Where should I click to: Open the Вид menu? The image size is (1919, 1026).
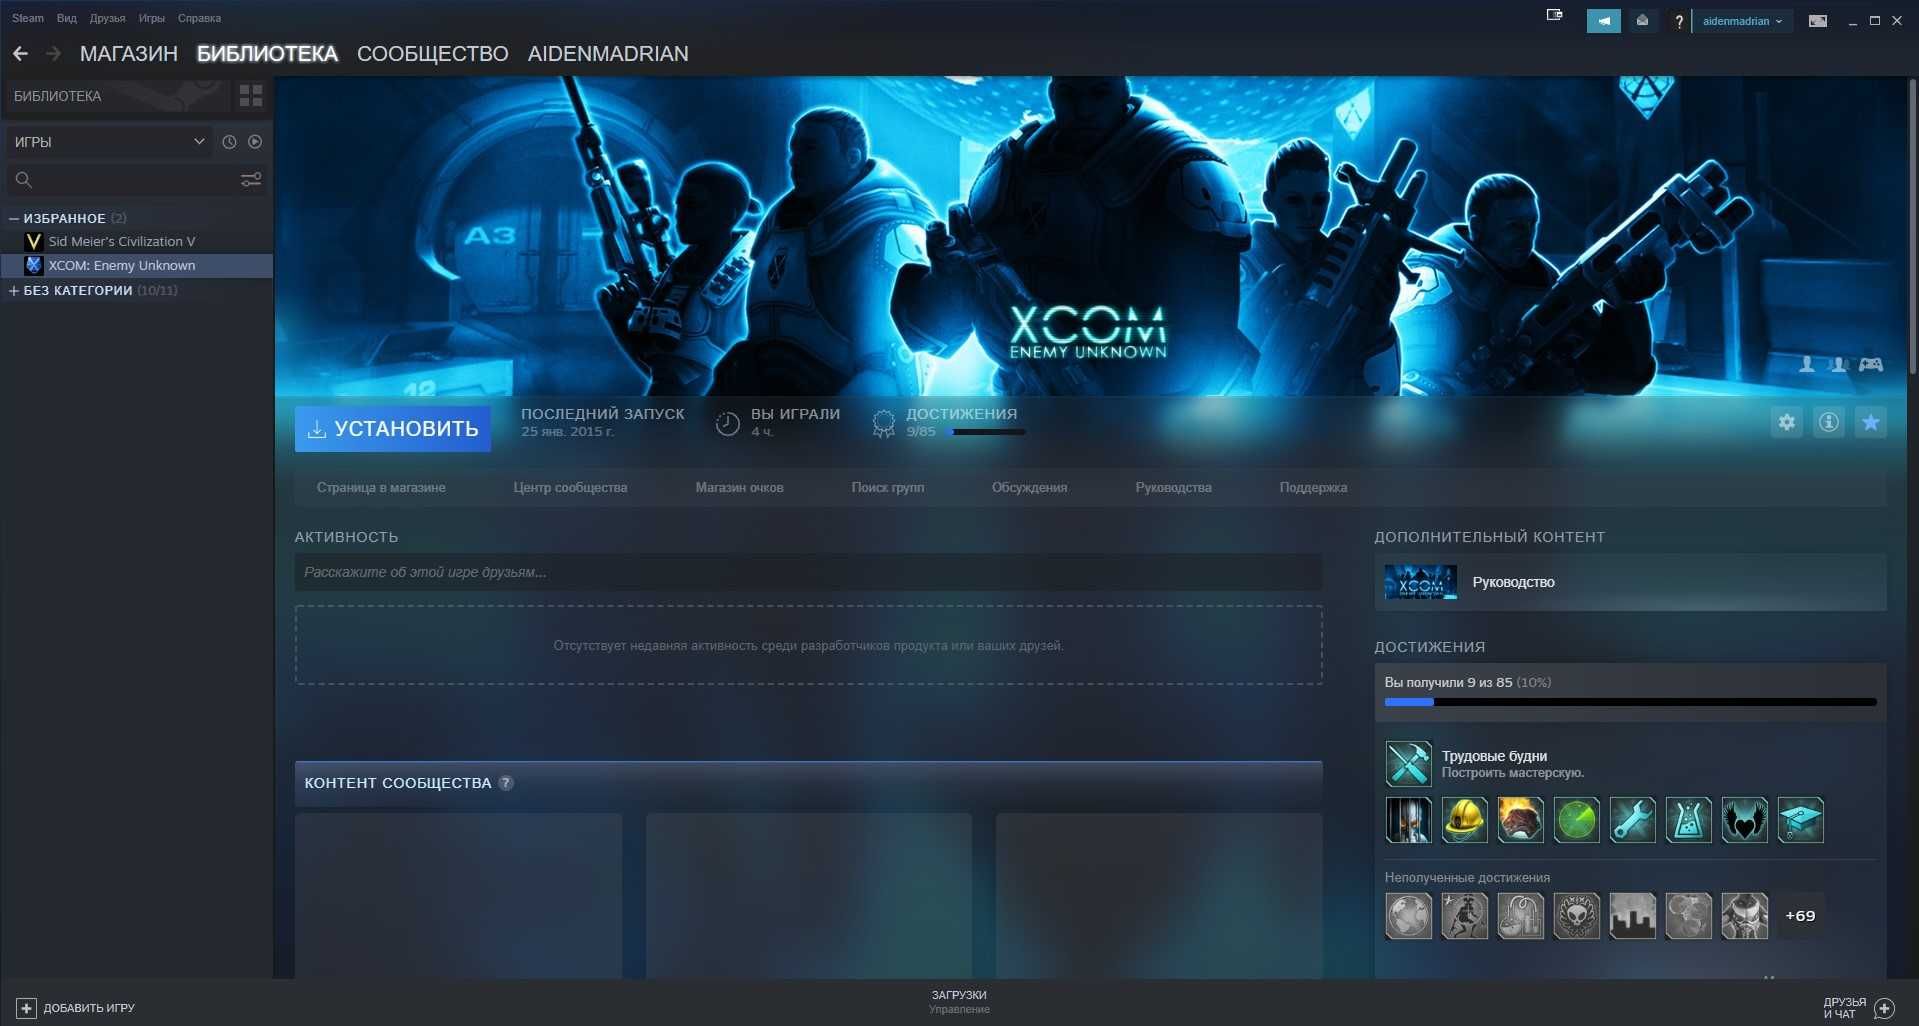point(67,18)
